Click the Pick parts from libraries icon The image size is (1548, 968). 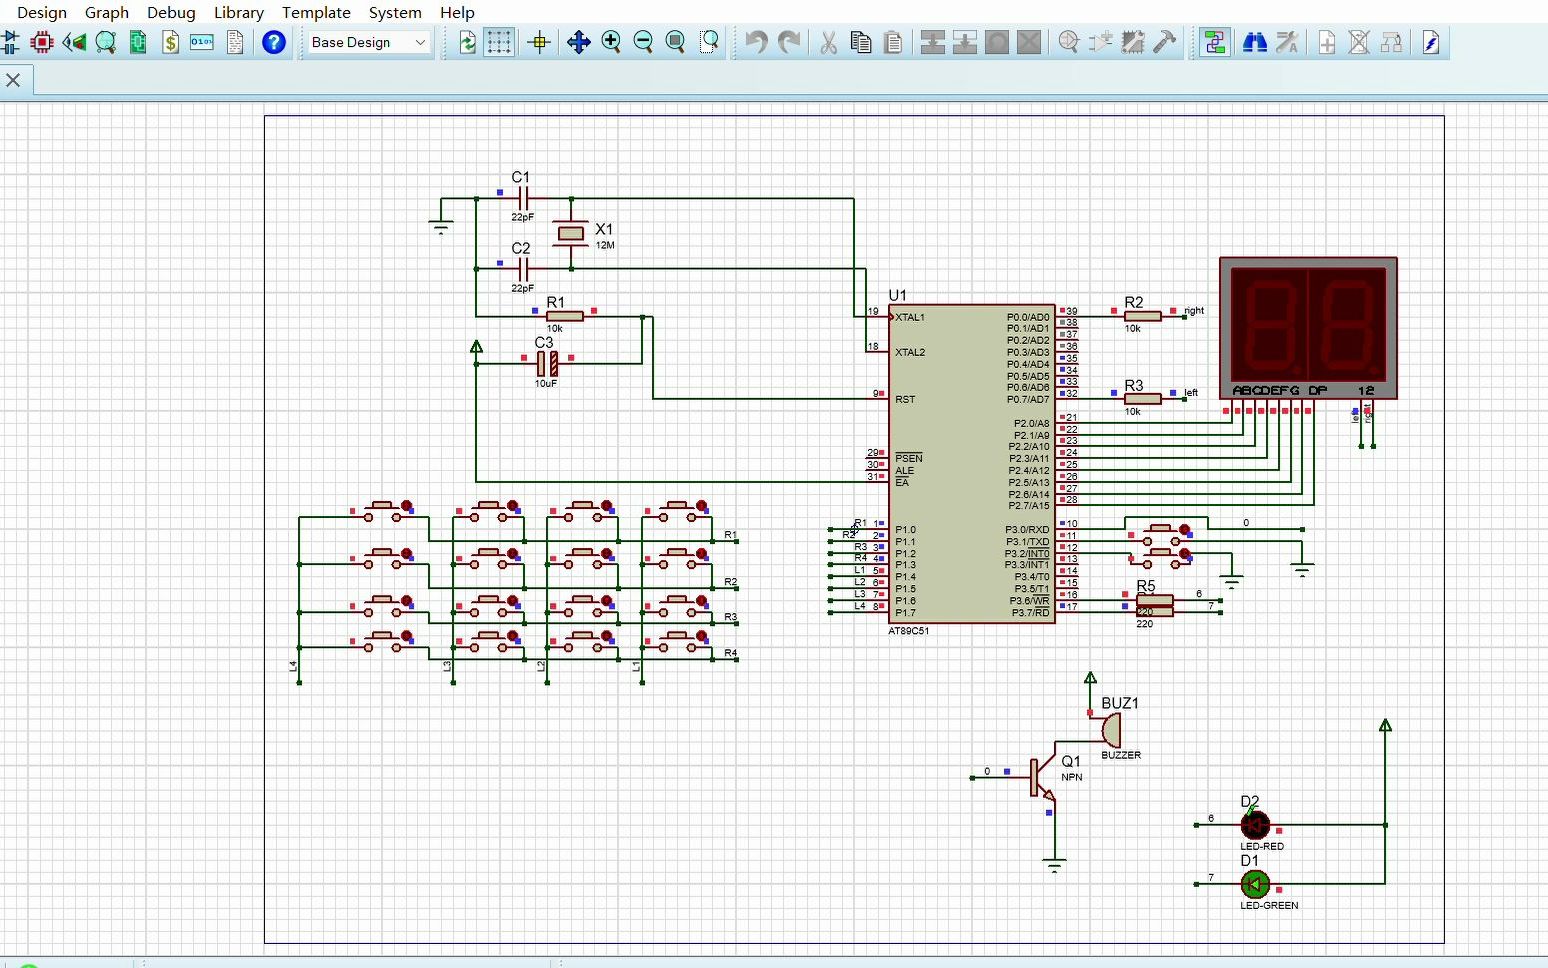tap(1068, 42)
